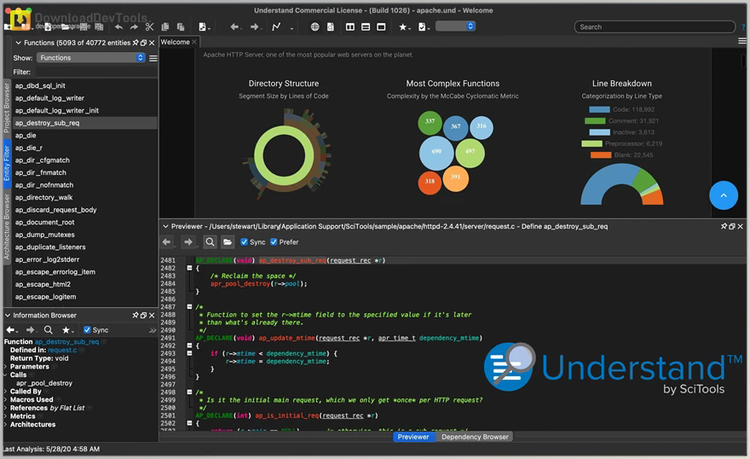750x459 pixels.
Task: Click the Comment legend green swatch
Action: click(x=596, y=121)
